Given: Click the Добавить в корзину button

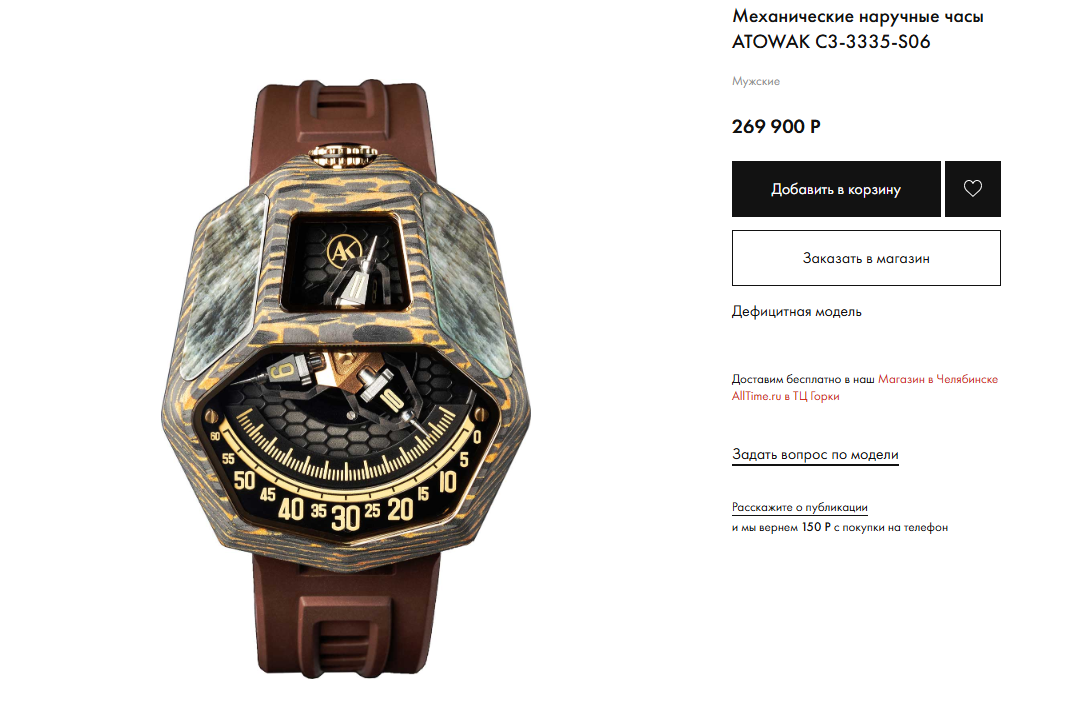Looking at the screenshot, I should click(836, 188).
